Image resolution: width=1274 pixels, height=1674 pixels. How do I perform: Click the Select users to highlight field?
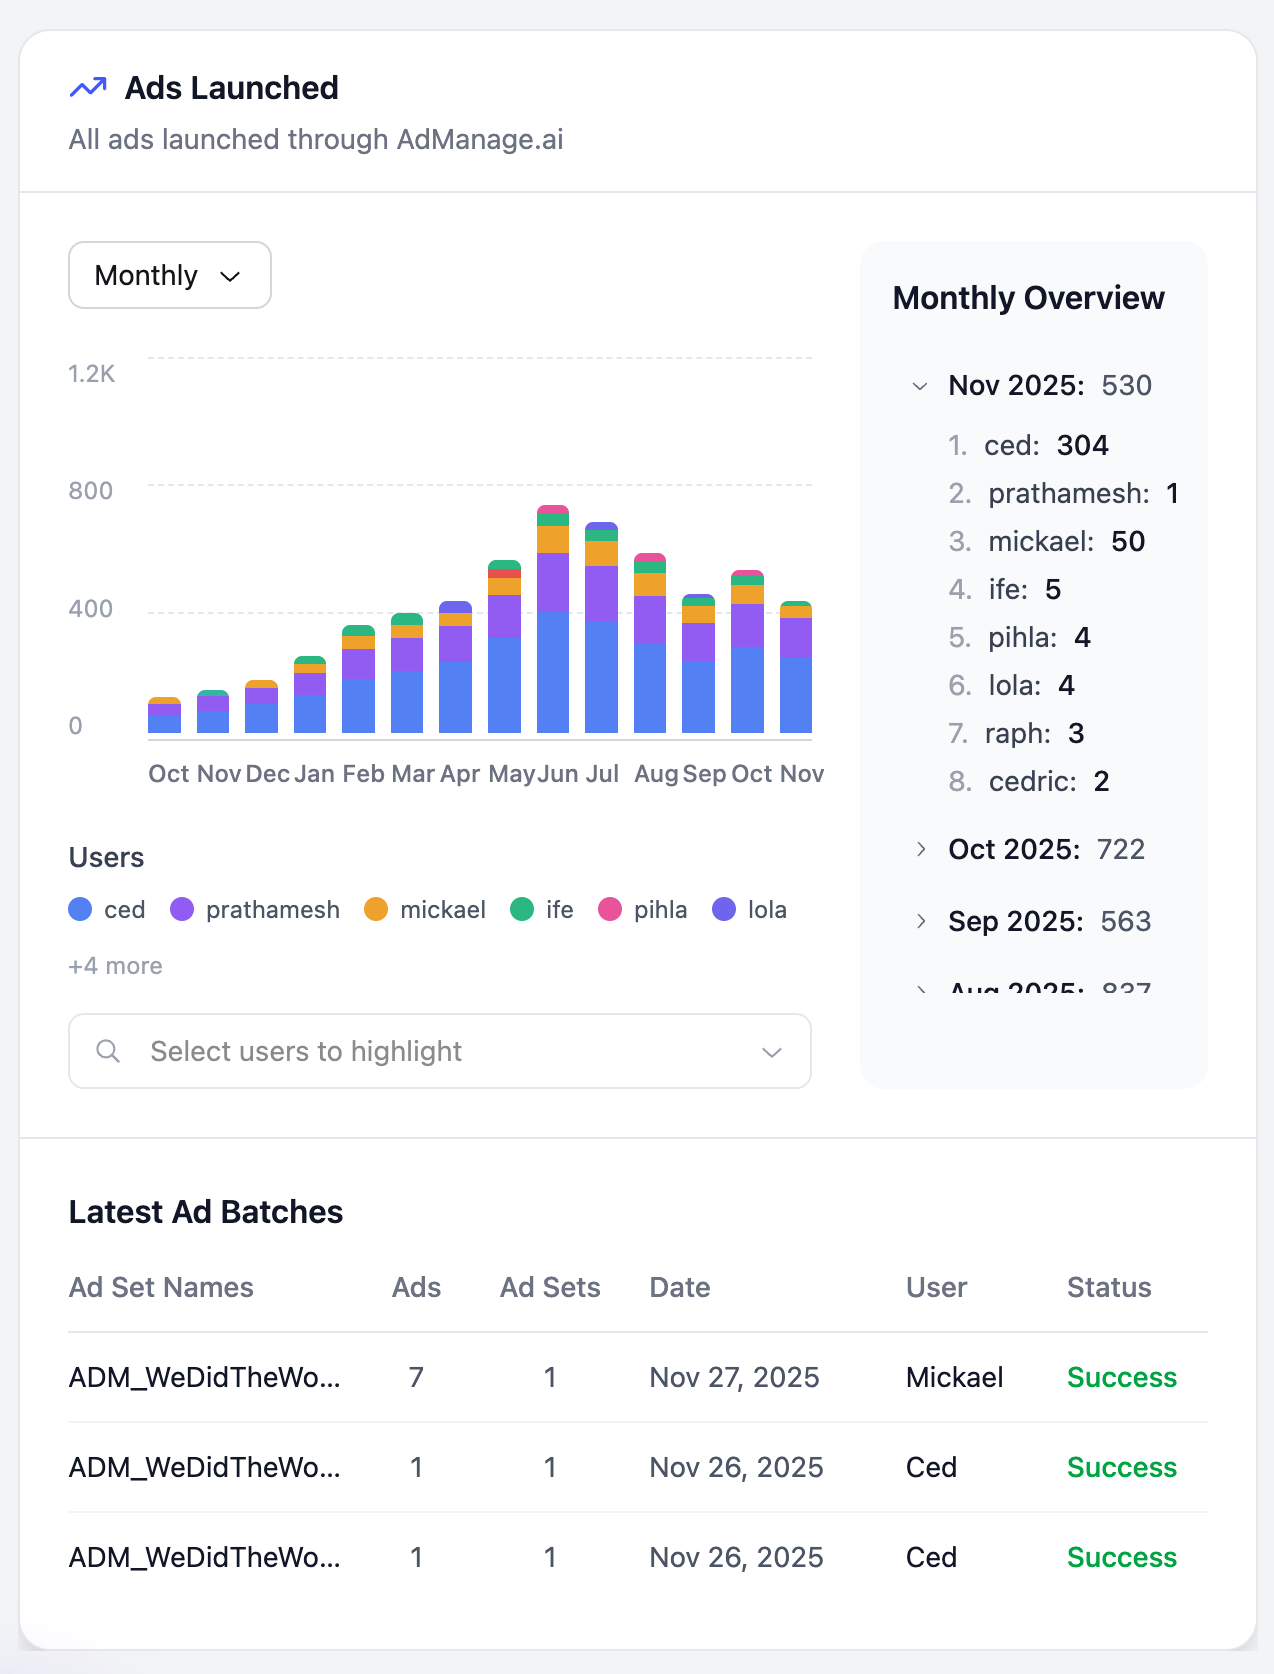point(440,1051)
